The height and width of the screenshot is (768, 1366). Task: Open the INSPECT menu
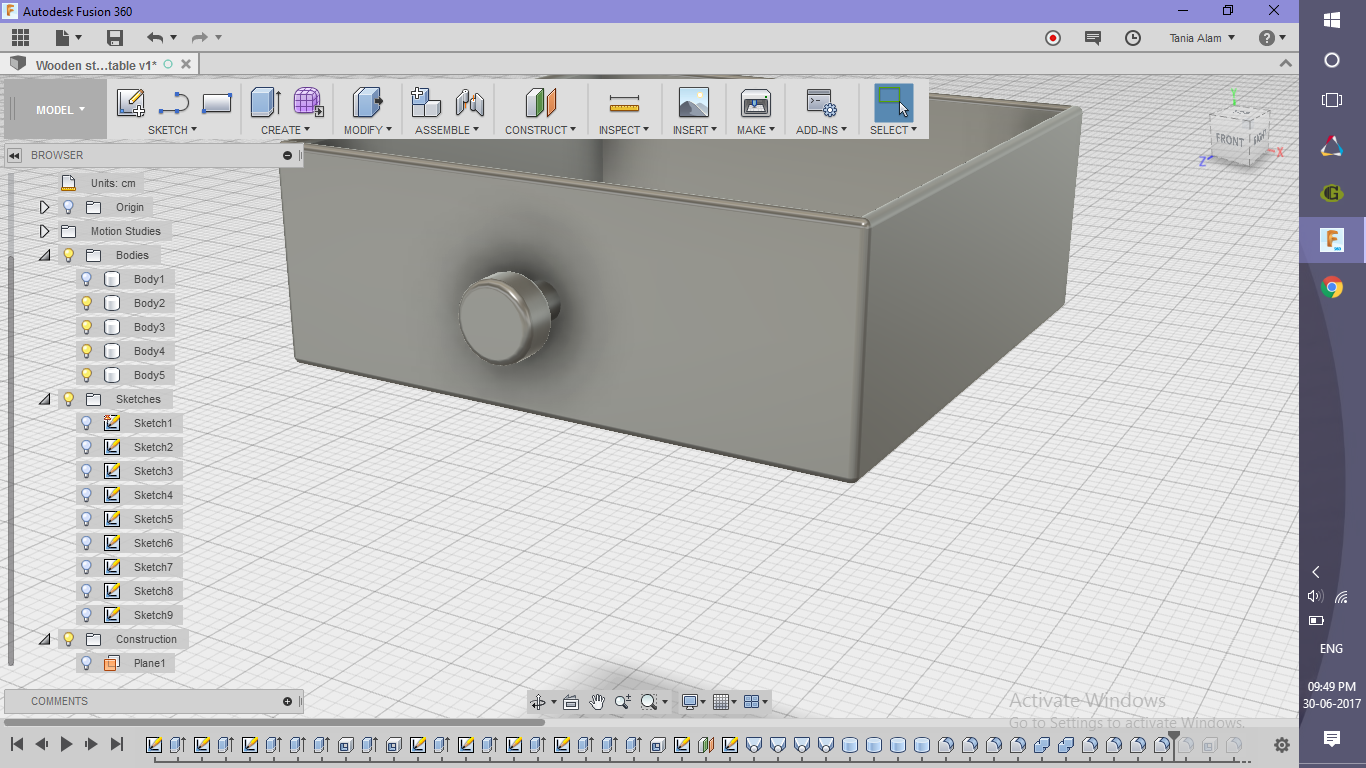624,130
